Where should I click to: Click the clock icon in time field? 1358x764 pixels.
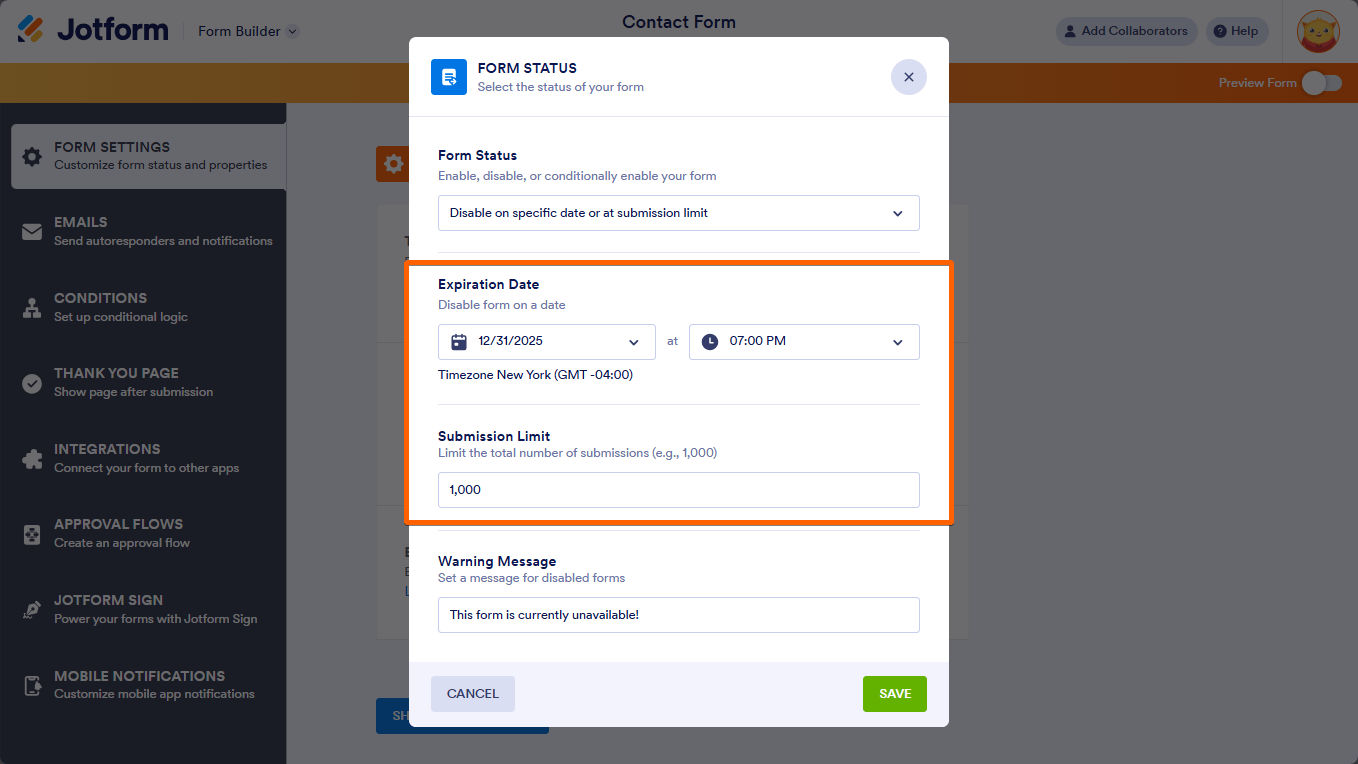click(x=710, y=342)
